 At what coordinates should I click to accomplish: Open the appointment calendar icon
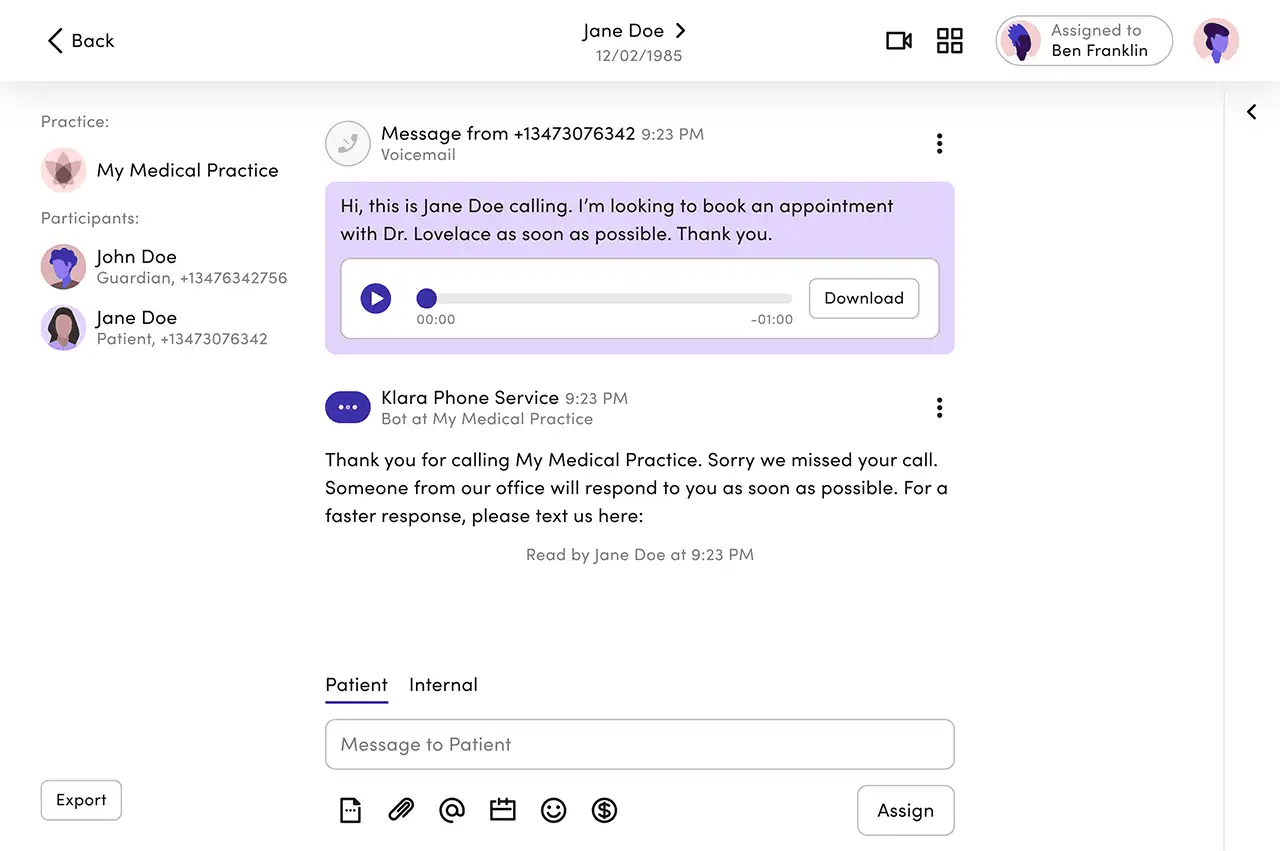point(503,810)
